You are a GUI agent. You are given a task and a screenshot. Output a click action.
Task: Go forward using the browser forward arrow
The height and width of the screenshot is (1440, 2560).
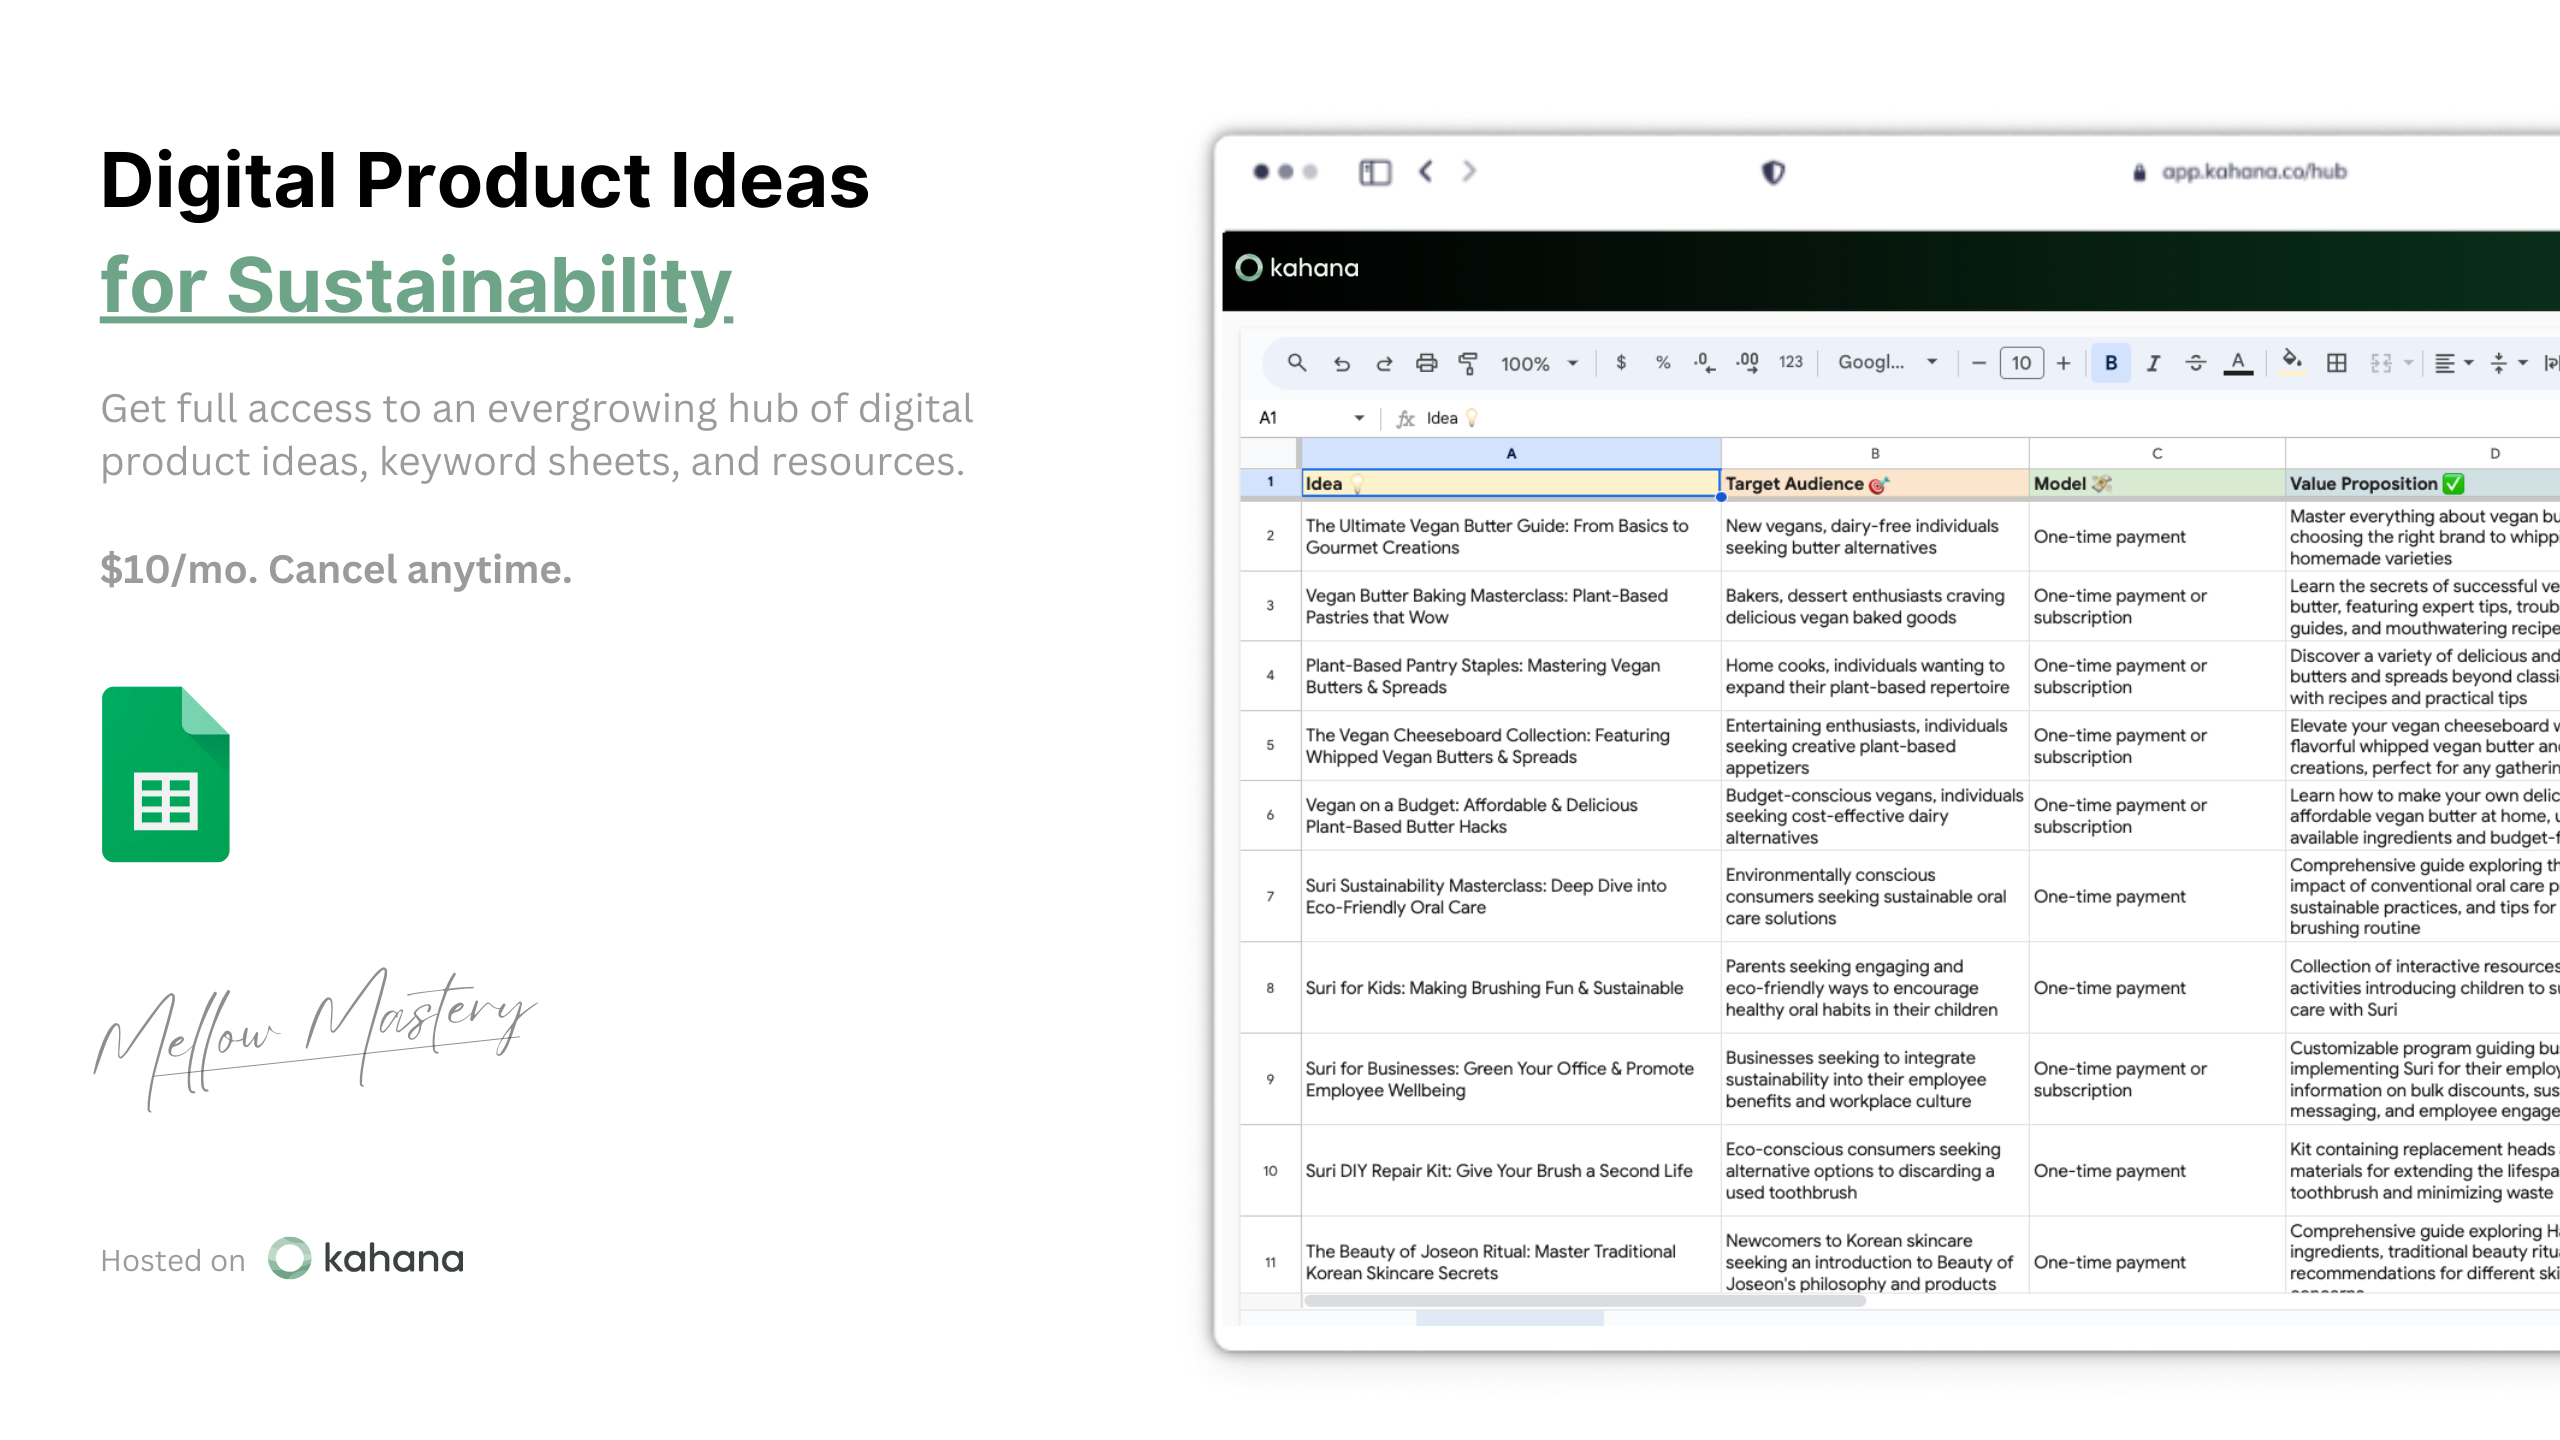pyautogui.click(x=1468, y=172)
